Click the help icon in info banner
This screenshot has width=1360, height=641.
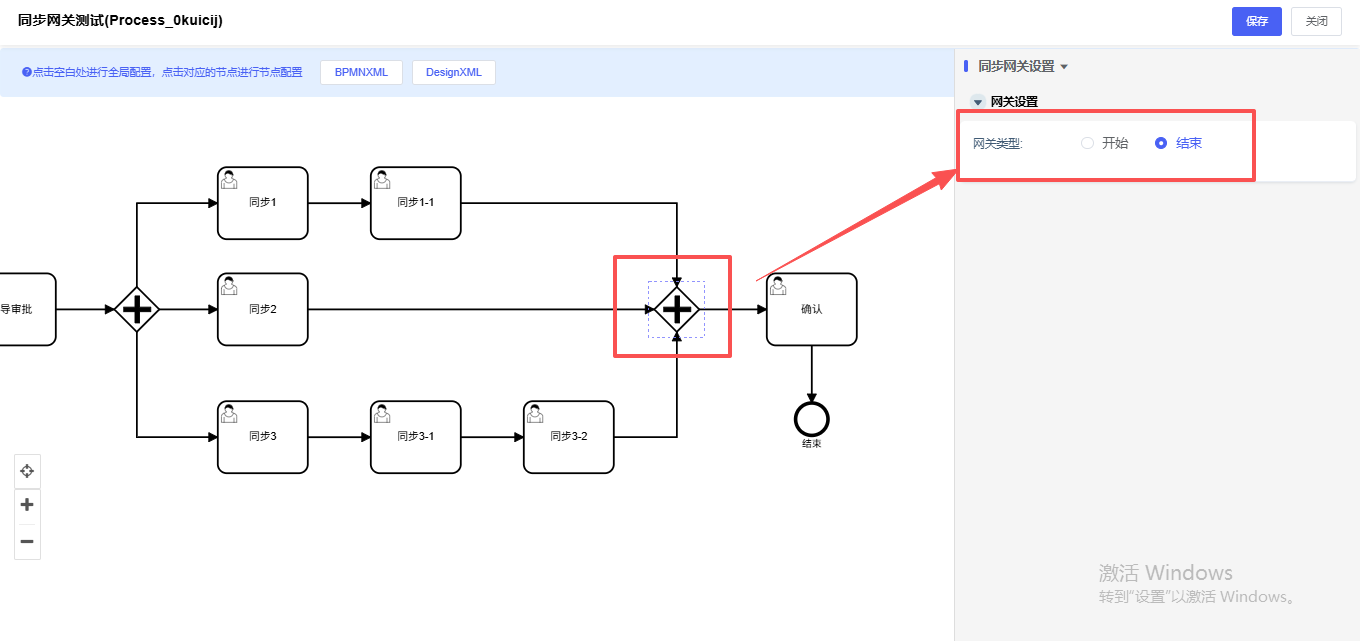27,72
